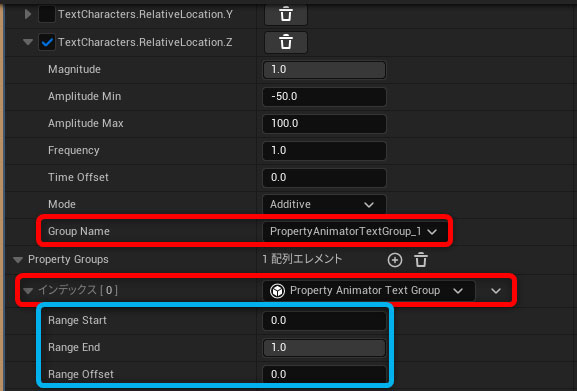Screen dimensions: 577x391
Task: Click the Time Offset value field
Action: point(324,177)
